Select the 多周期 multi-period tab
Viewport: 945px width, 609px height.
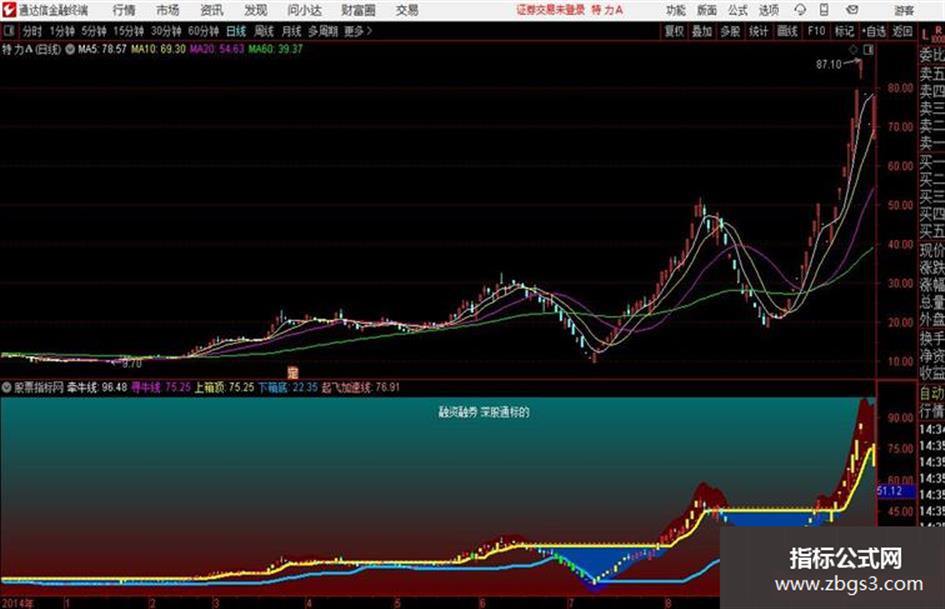(323, 31)
